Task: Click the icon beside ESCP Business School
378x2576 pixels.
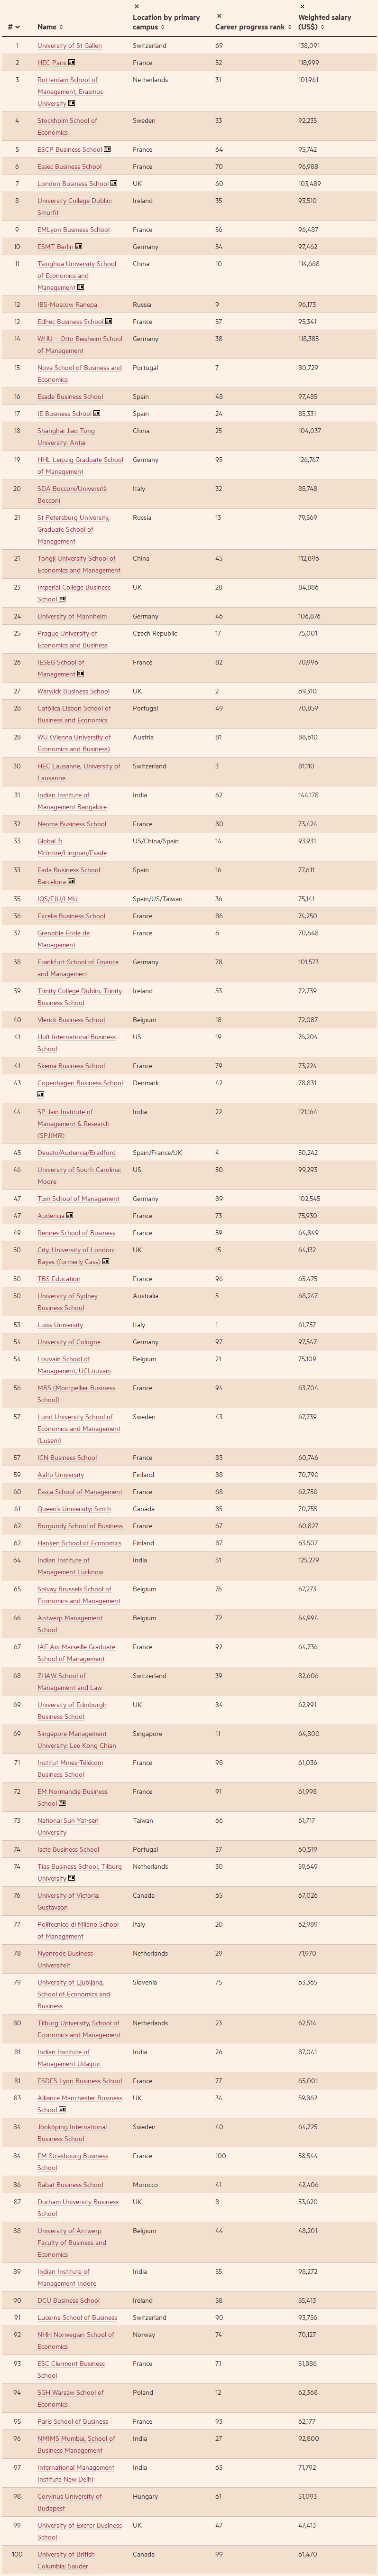Action: click(x=107, y=150)
